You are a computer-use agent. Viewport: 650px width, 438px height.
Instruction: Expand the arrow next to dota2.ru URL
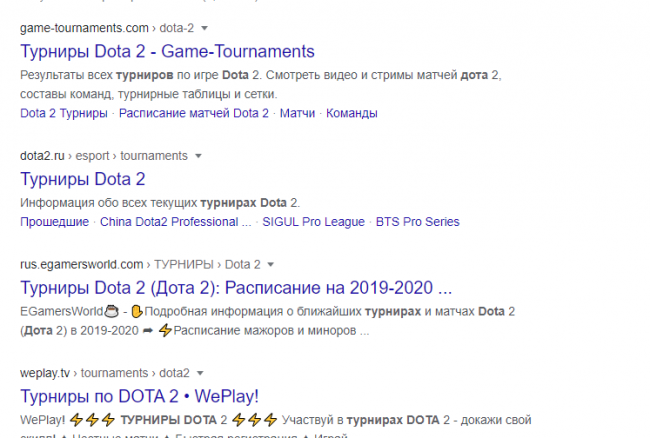coord(198,156)
